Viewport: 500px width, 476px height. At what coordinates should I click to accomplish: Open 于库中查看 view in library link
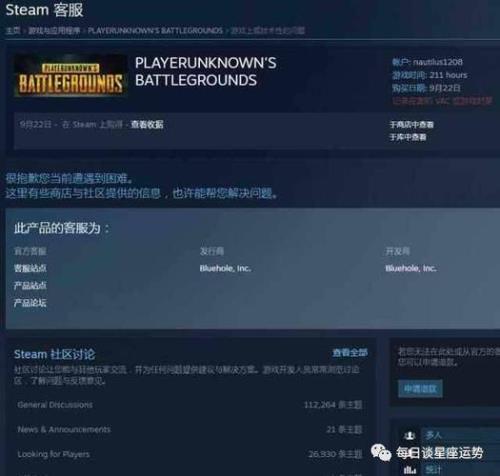pos(408,137)
